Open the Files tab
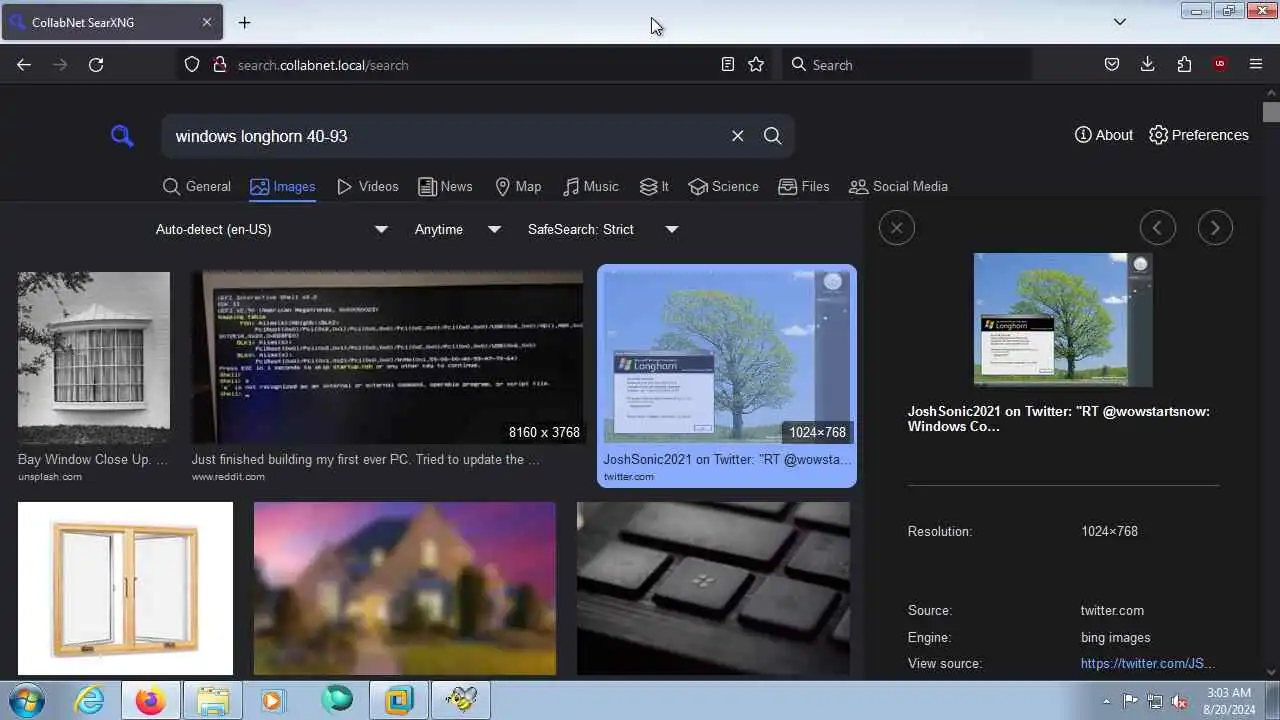The height and width of the screenshot is (720, 1280). coord(804,187)
